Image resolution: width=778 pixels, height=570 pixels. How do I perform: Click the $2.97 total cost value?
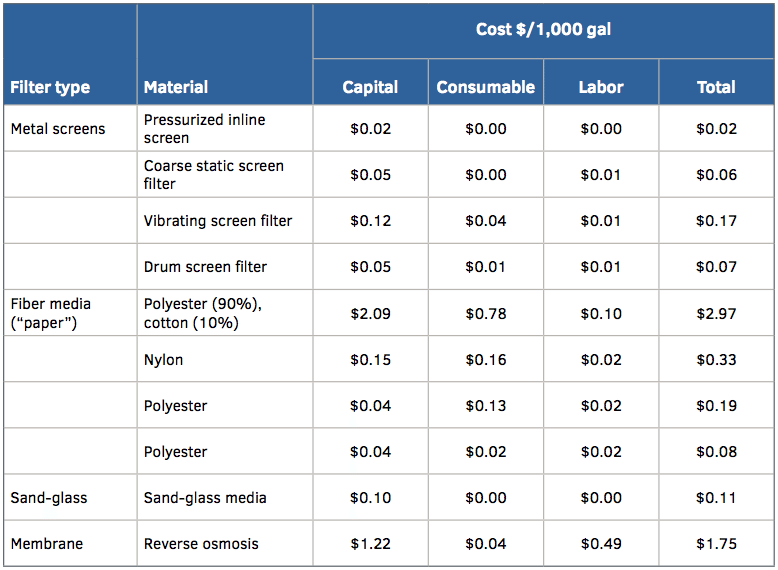click(x=716, y=314)
